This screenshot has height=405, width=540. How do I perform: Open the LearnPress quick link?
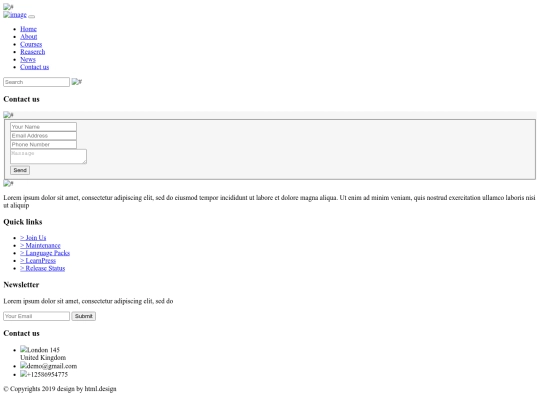[38, 260]
